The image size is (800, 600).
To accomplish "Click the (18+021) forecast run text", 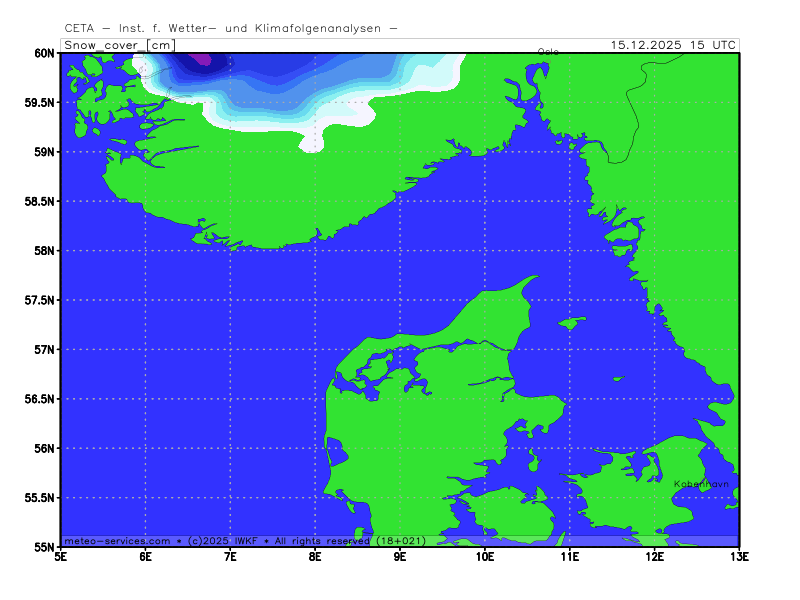I will point(402,540).
